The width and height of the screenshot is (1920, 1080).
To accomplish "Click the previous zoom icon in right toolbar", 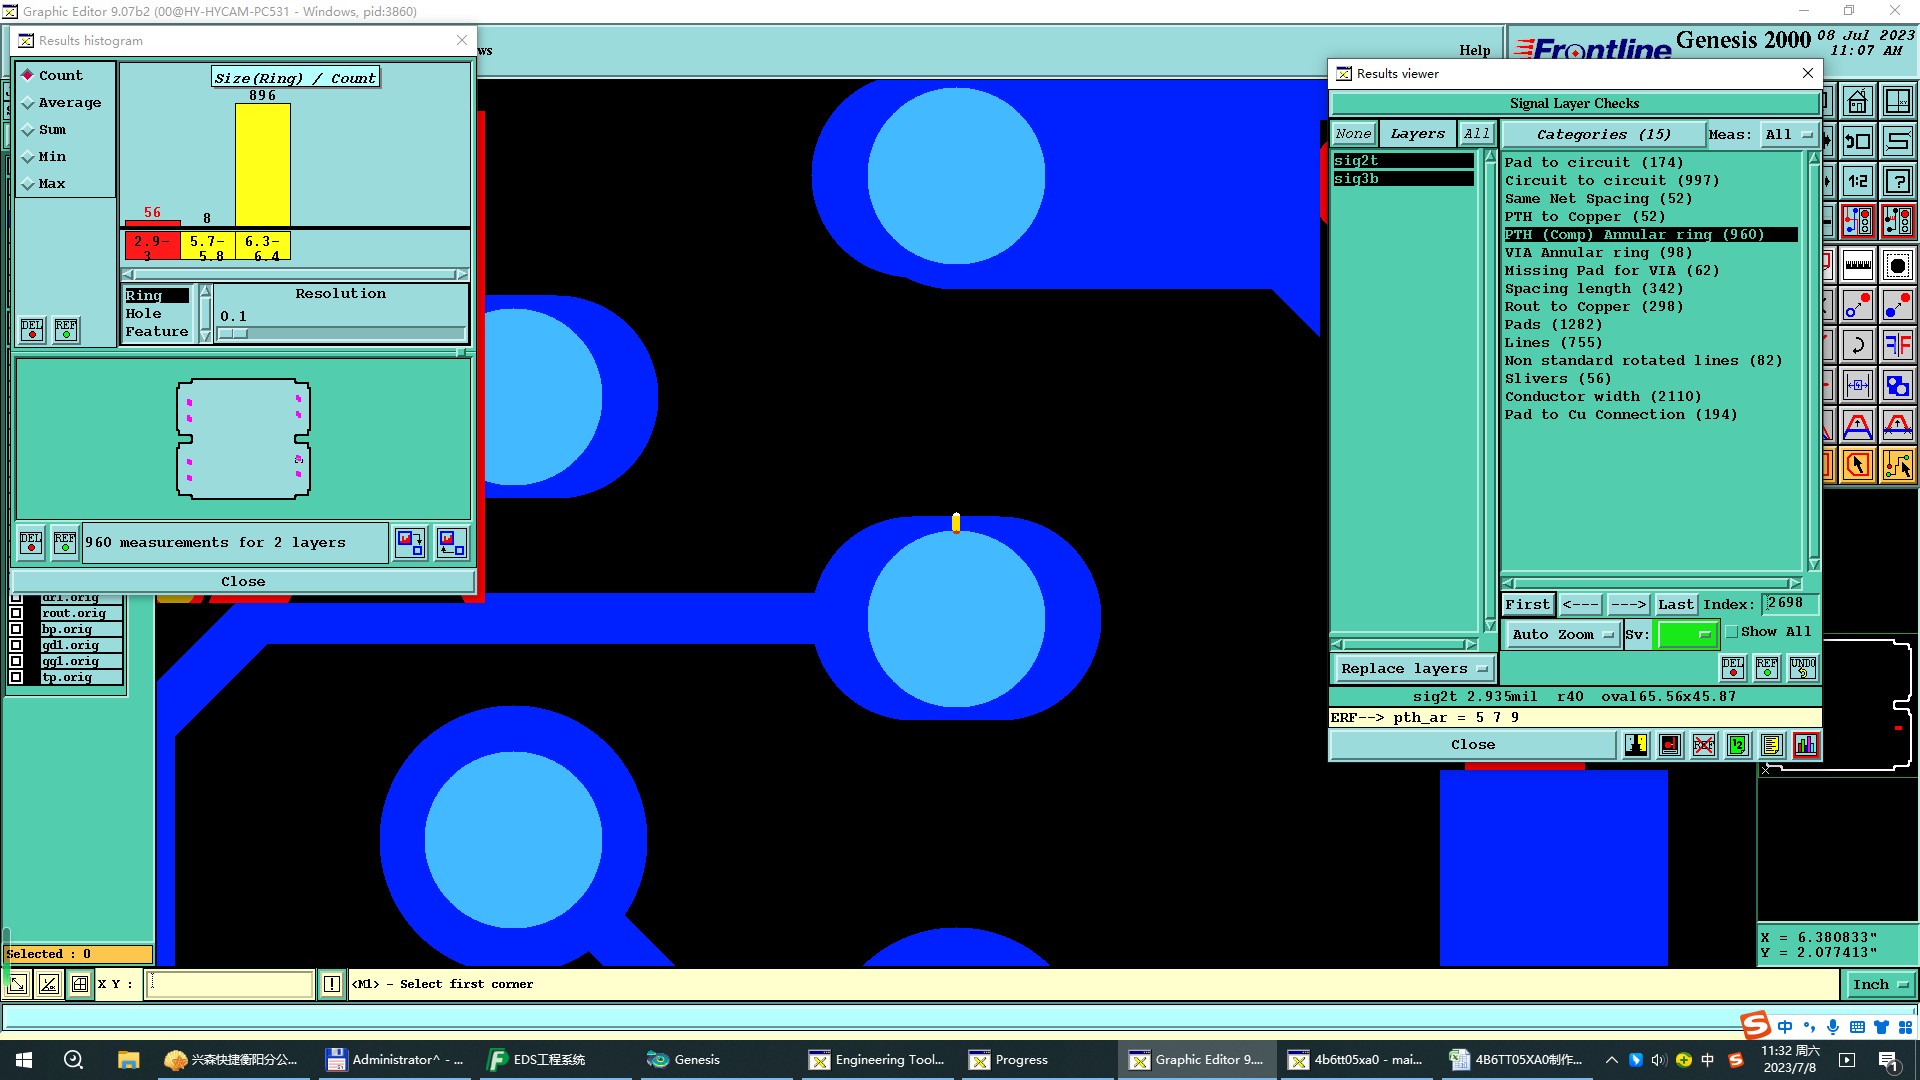I will [x=1857, y=141].
